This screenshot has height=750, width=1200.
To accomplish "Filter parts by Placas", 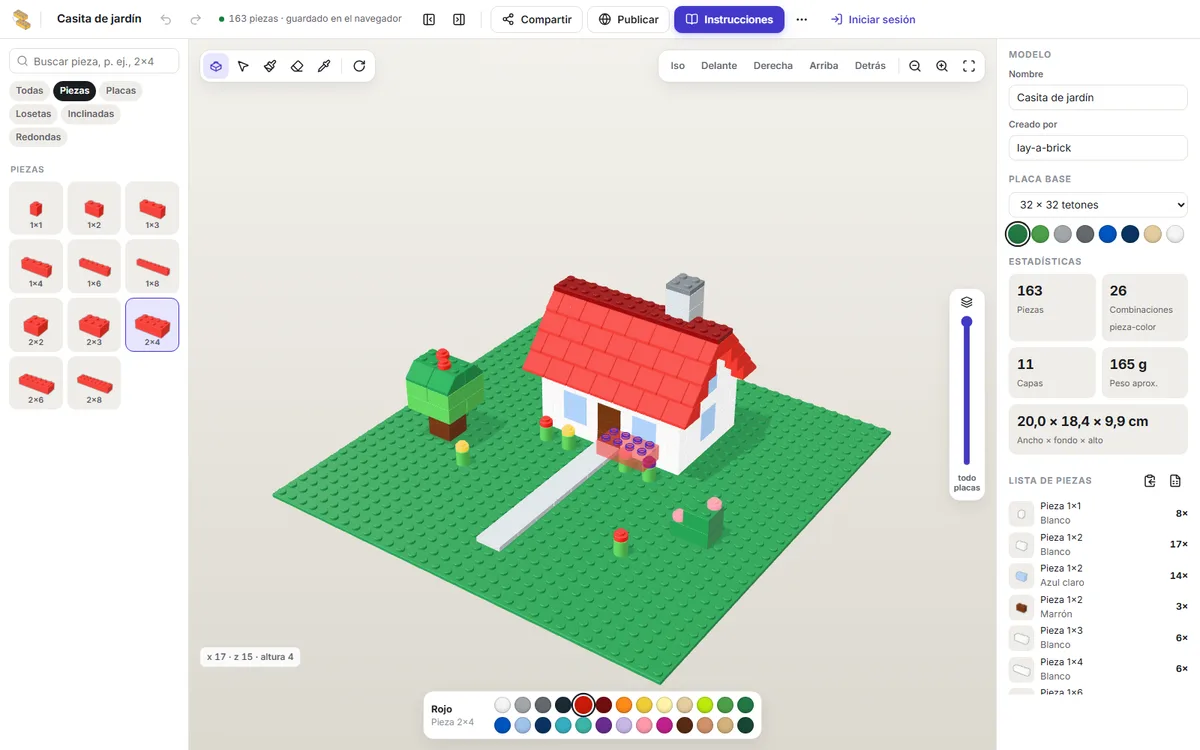I will pos(121,91).
